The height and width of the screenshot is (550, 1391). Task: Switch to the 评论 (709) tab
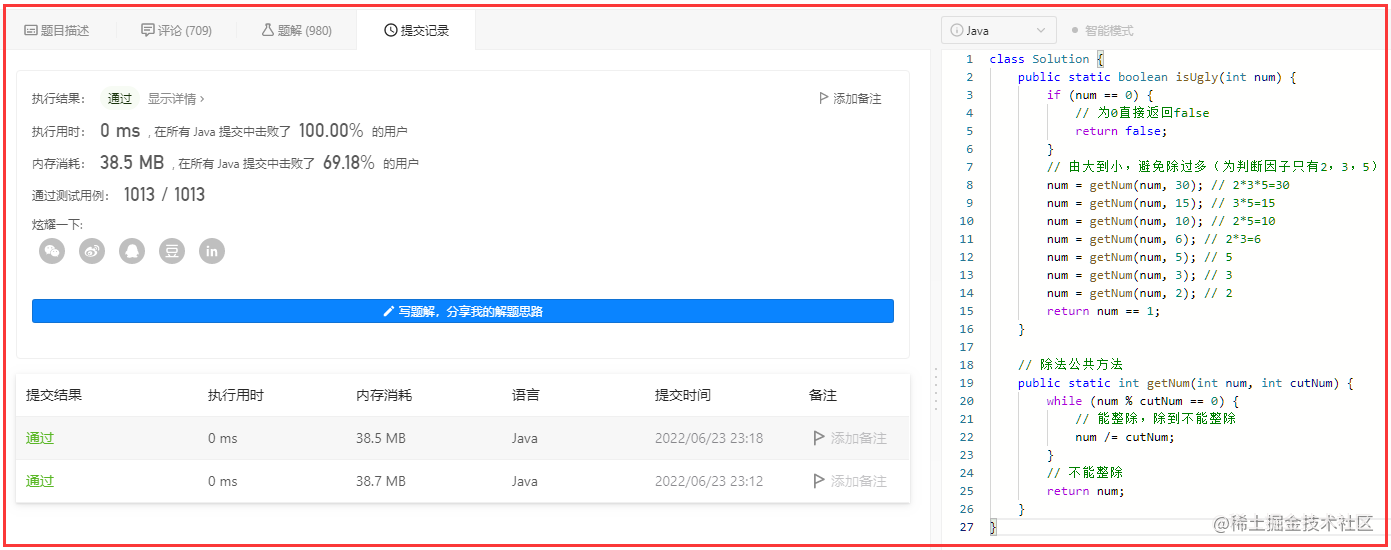pos(177,31)
